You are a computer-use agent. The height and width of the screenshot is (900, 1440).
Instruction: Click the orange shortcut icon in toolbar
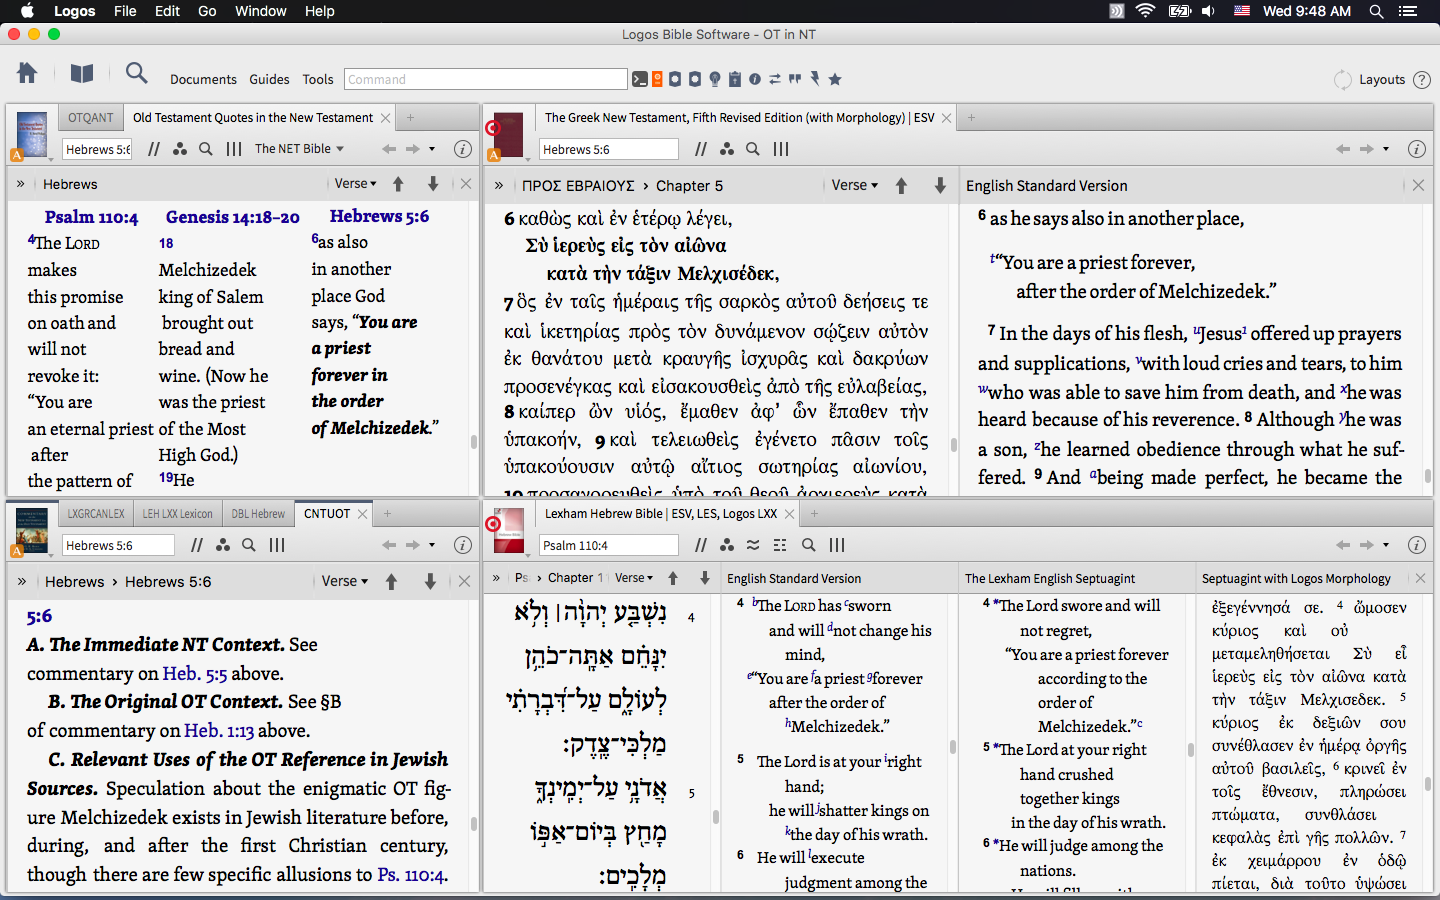coord(657,79)
